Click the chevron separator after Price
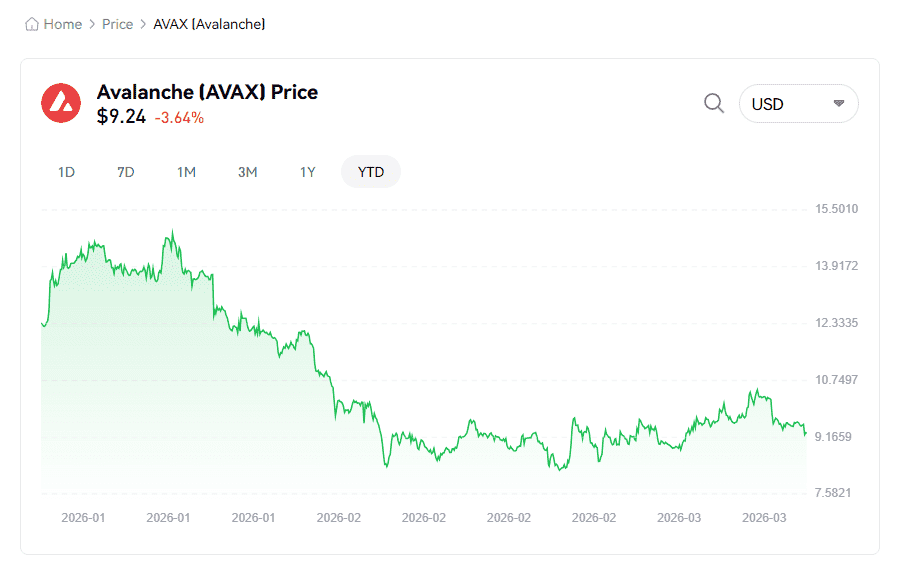The width and height of the screenshot is (904, 581). click(x=143, y=24)
